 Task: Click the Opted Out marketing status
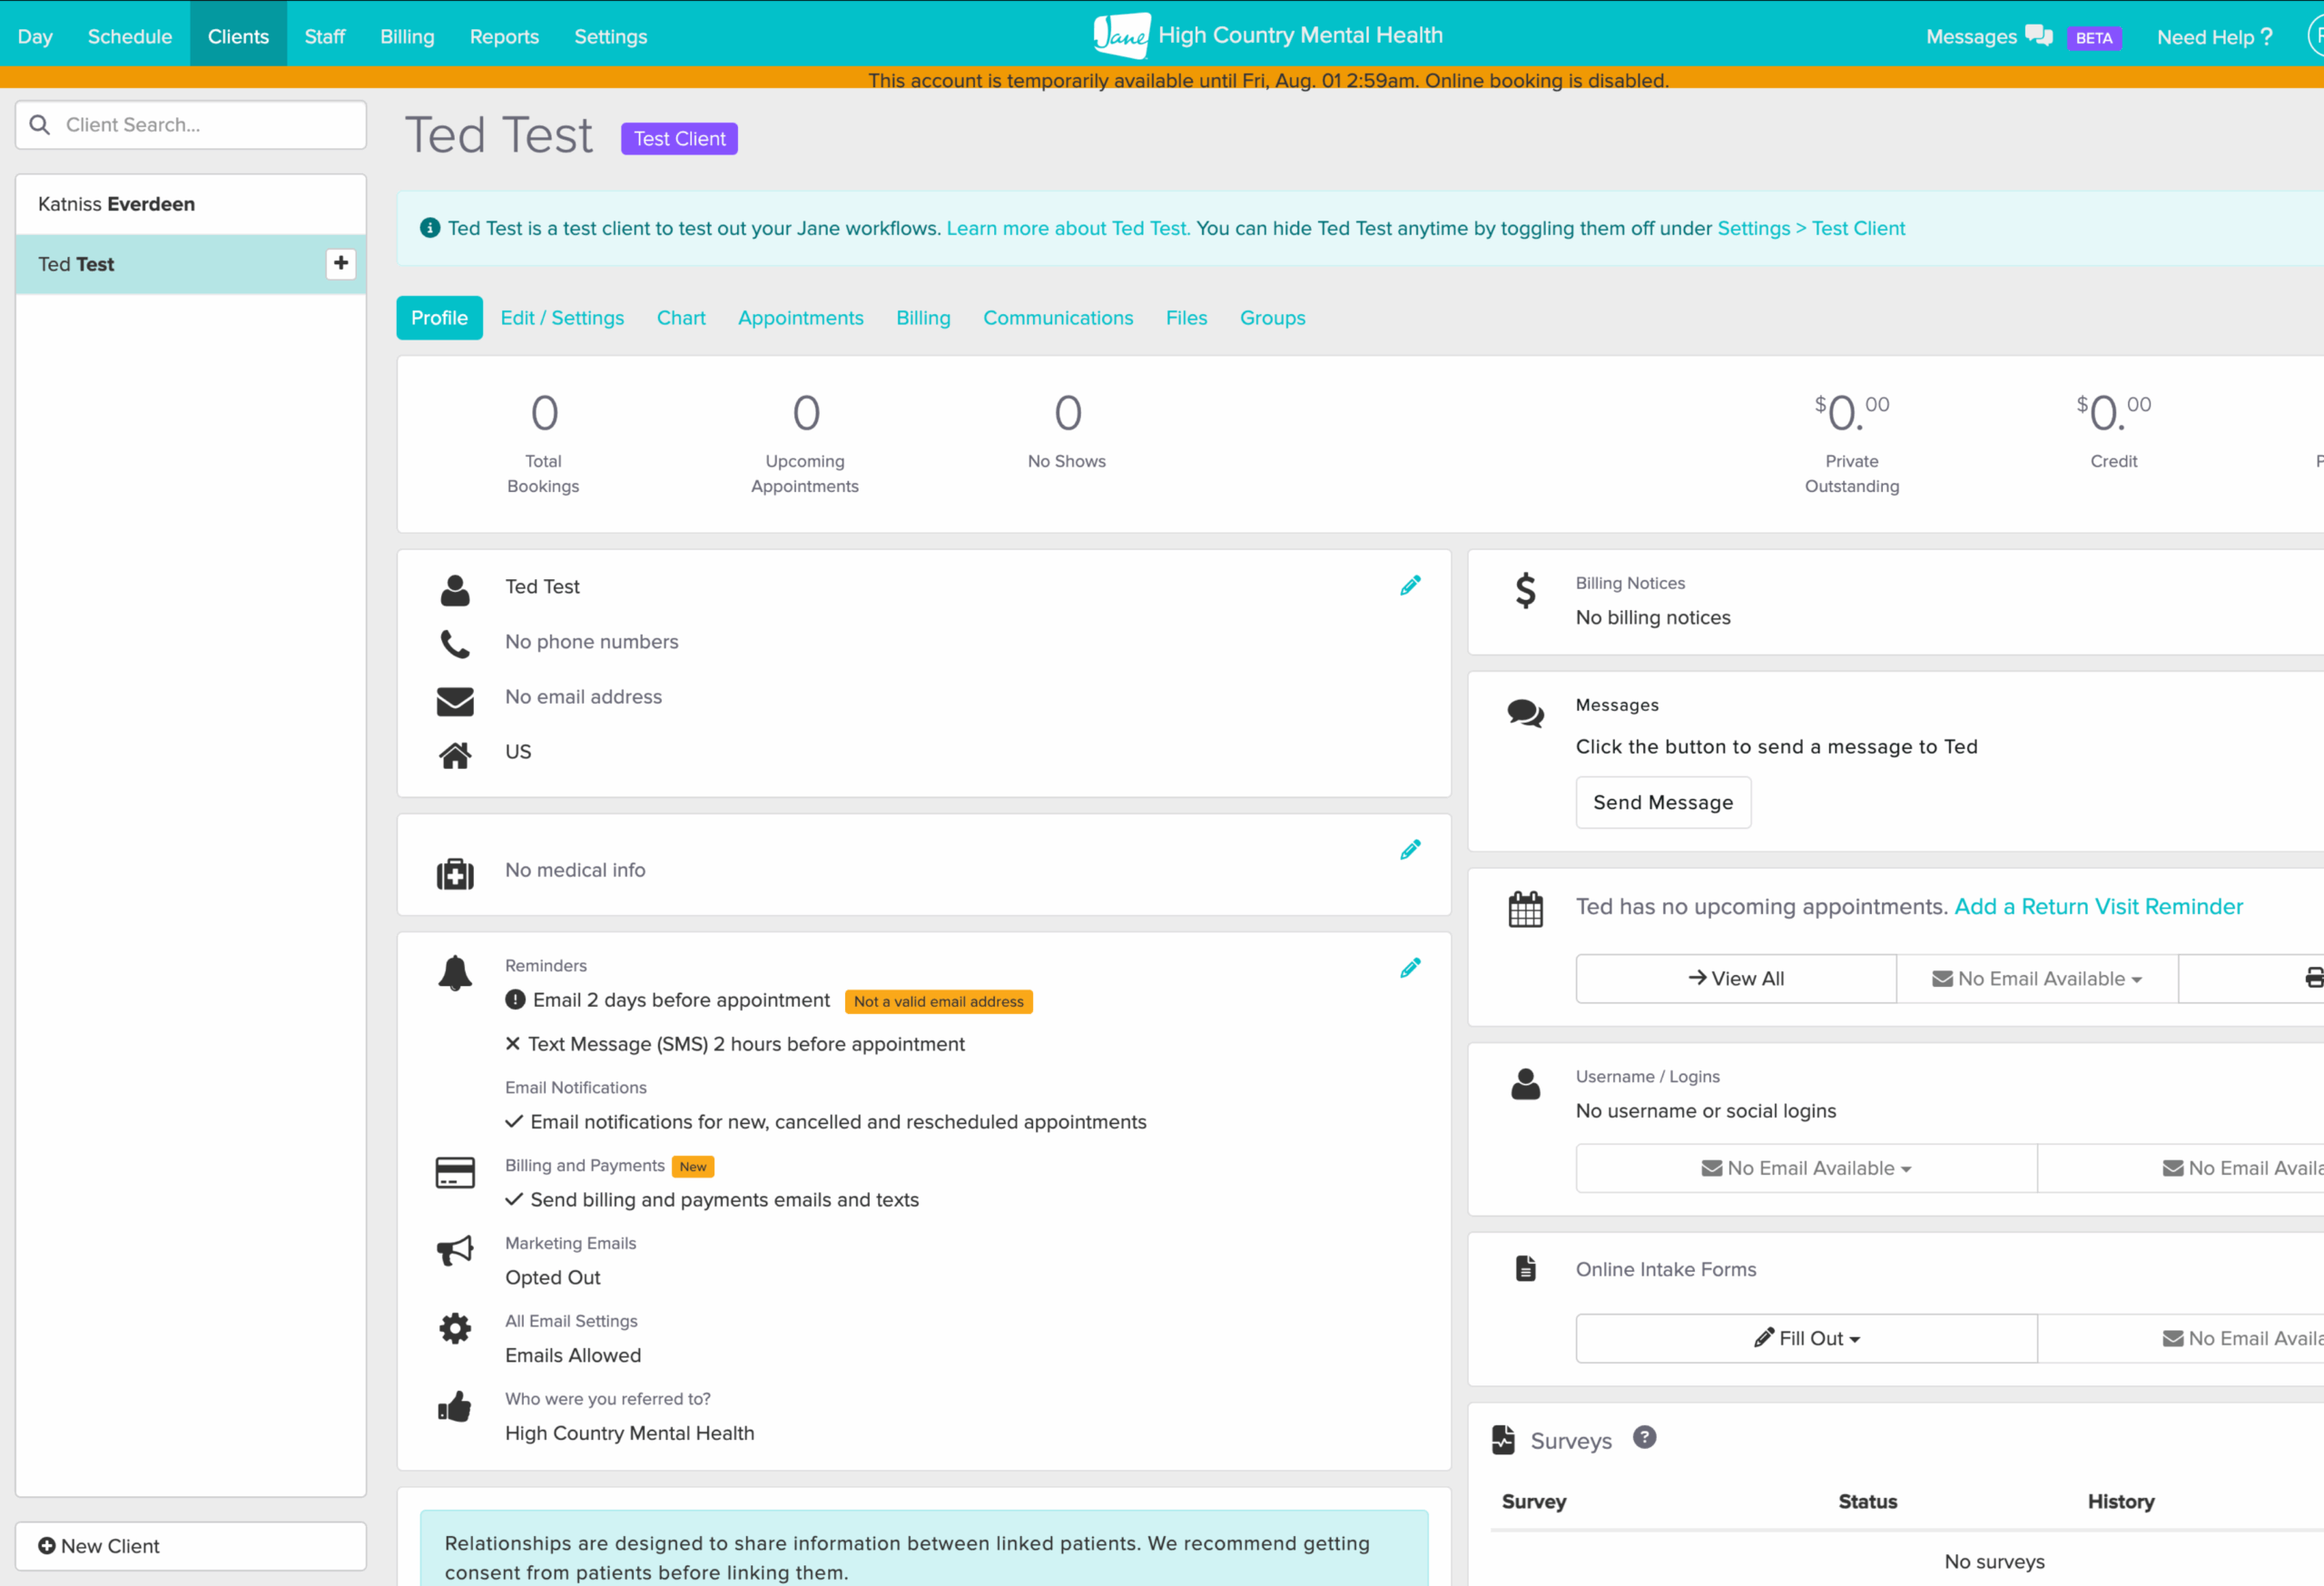552,1277
